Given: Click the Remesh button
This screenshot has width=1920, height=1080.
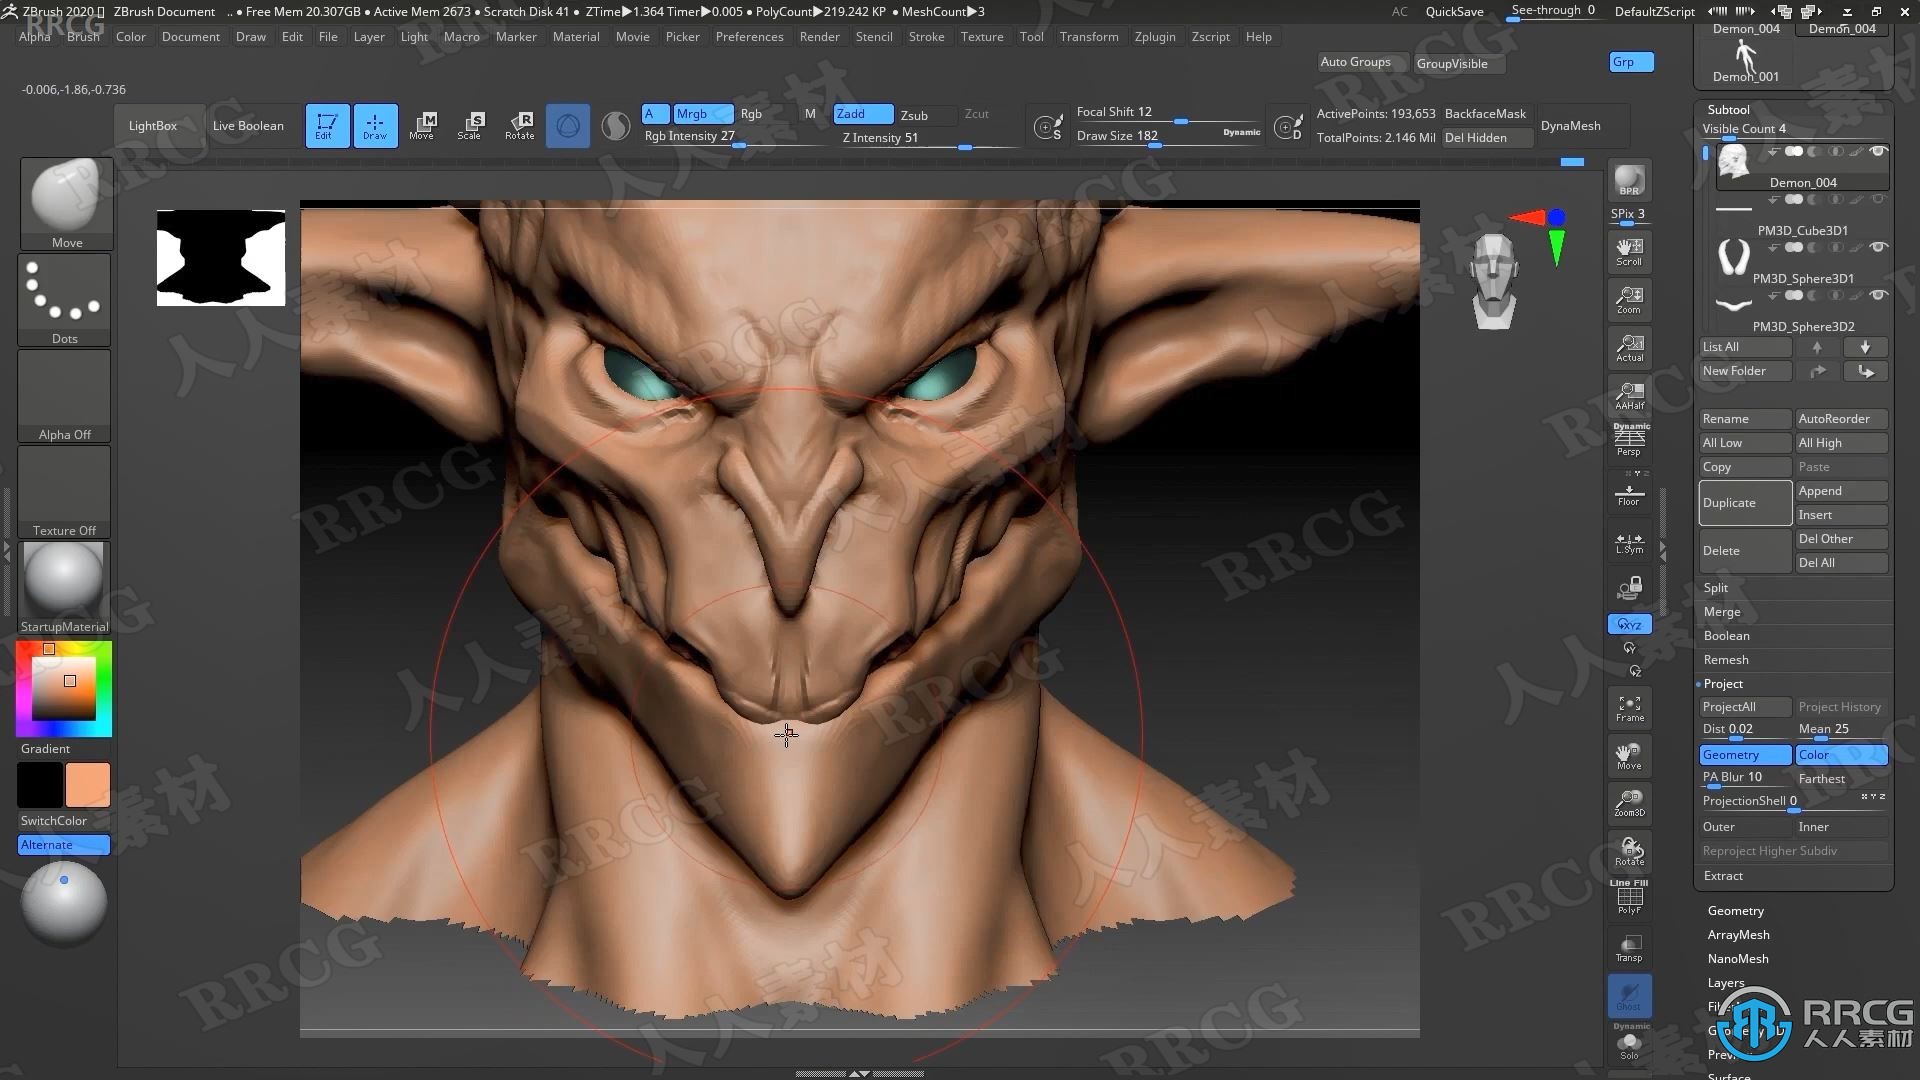Looking at the screenshot, I should tap(1726, 659).
